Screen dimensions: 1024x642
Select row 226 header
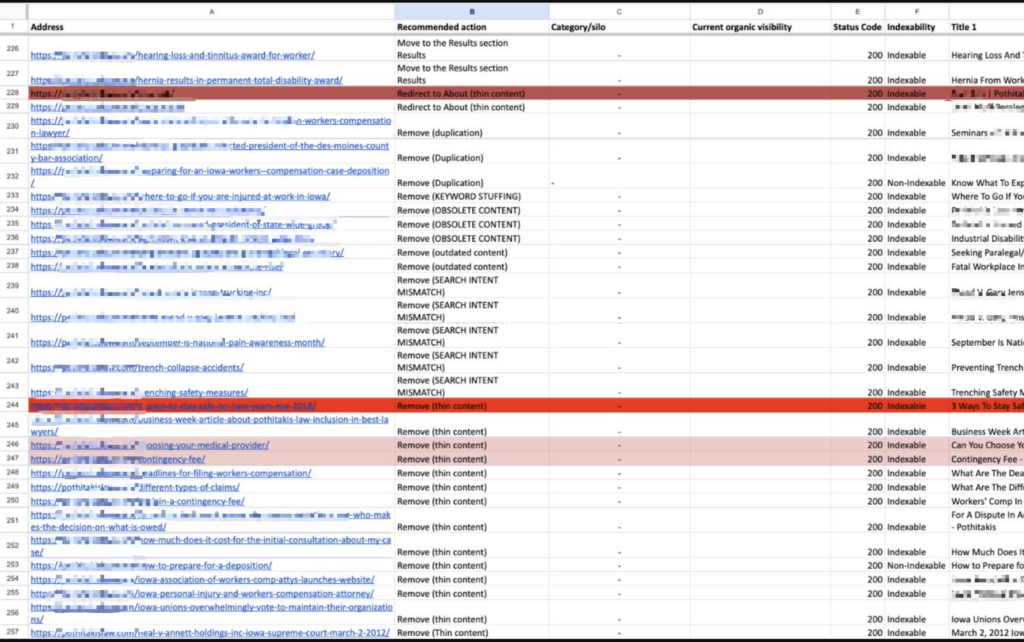pos(13,49)
